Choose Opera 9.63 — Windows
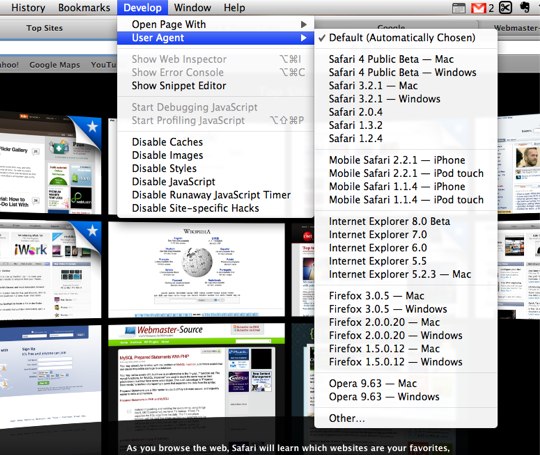Screen dimensions: 540x455 406,397
